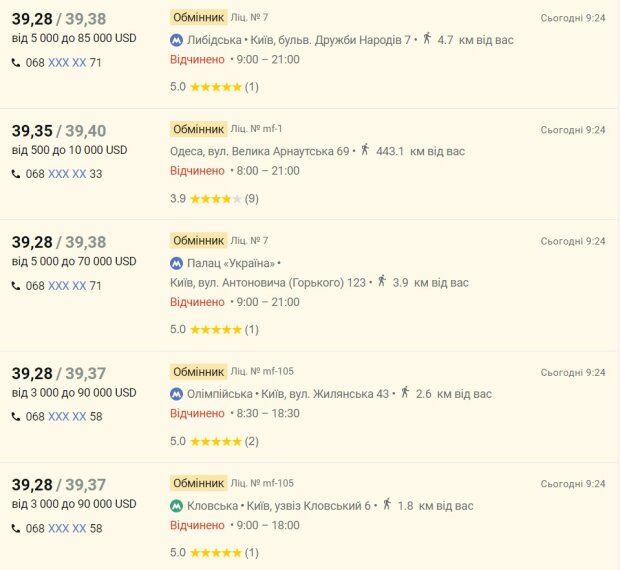Viewport: 620px width, 570px height.
Task: Click the metro icon next to Палац «Україна»
Action: pyautogui.click(x=177, y=264)
